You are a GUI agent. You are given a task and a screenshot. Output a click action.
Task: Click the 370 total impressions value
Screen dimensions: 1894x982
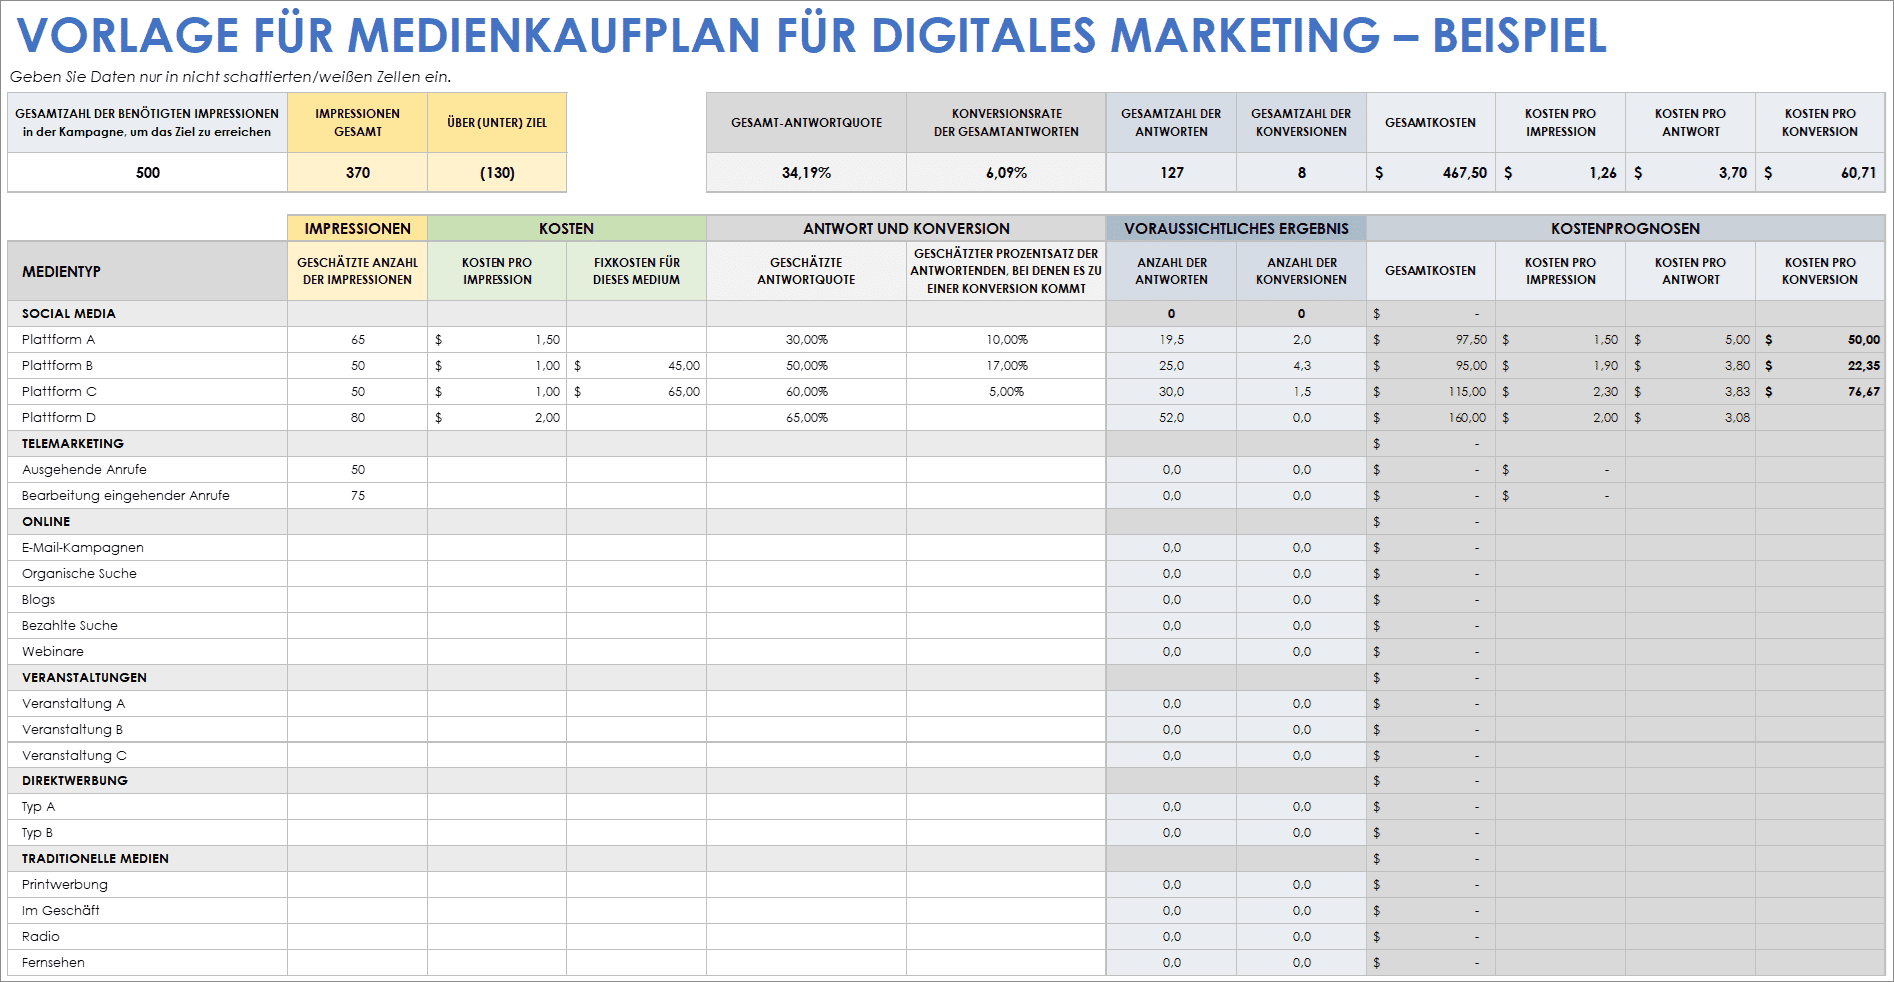[357, 172]
